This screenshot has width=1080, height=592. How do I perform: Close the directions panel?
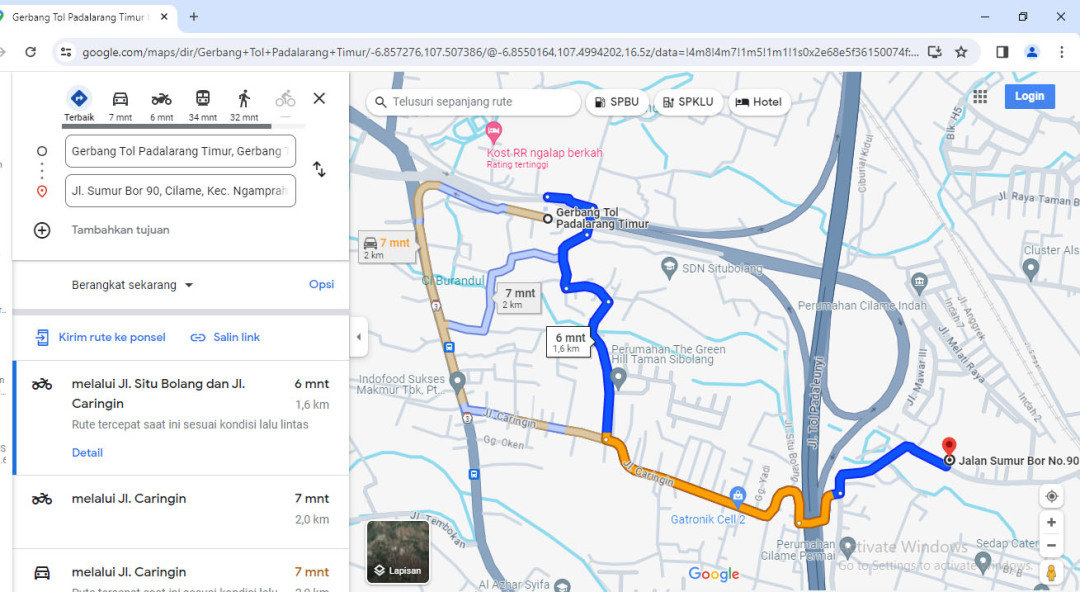[319, 98]
